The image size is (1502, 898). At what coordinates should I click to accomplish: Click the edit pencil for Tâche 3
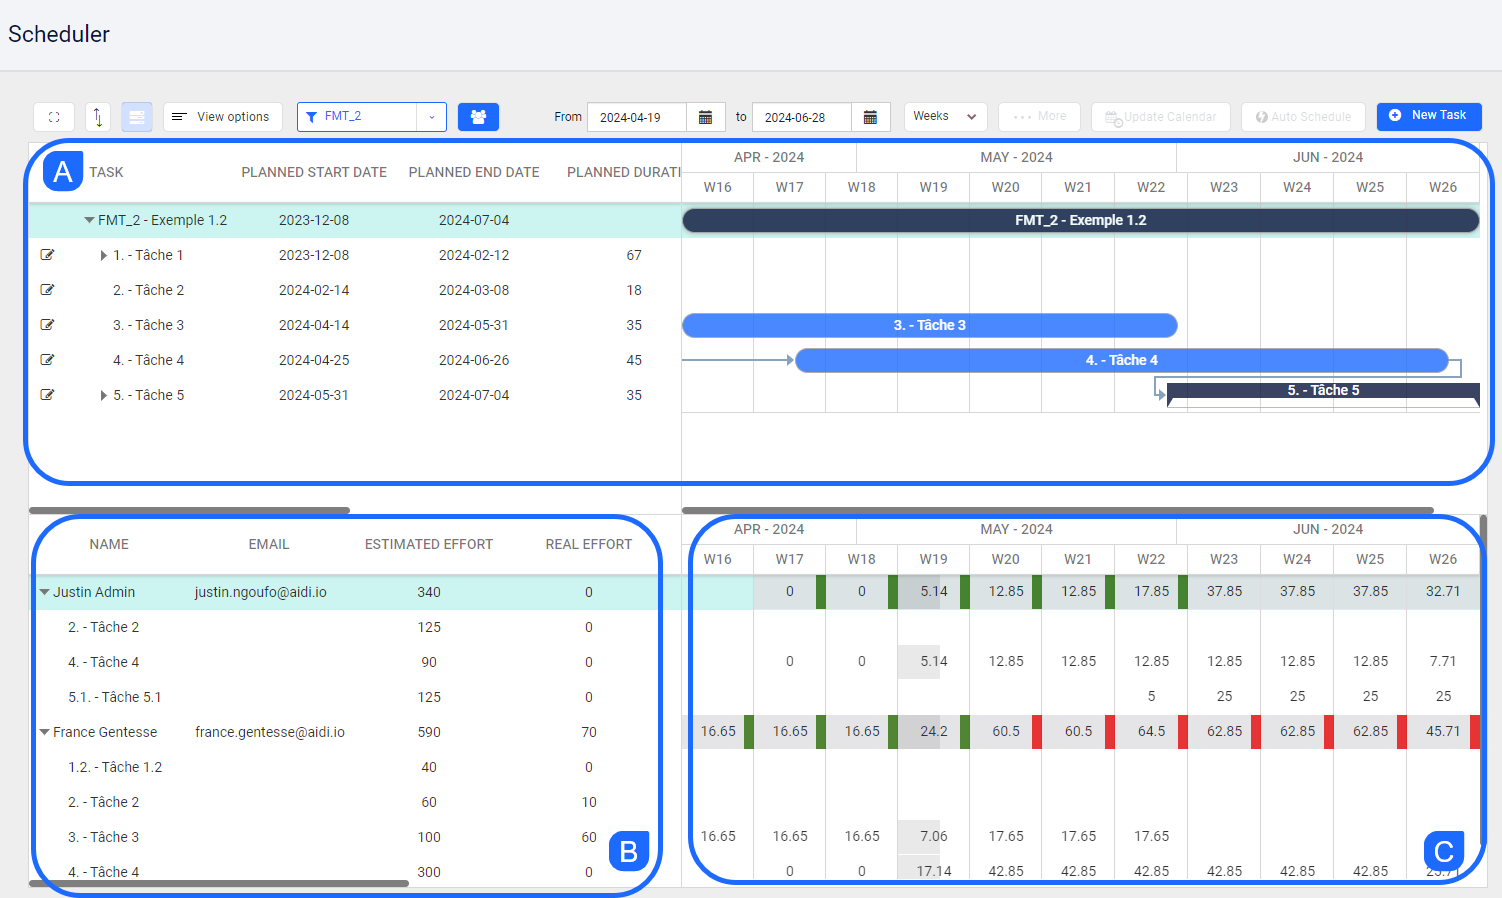pyautogui.click(x=47, y=324)
